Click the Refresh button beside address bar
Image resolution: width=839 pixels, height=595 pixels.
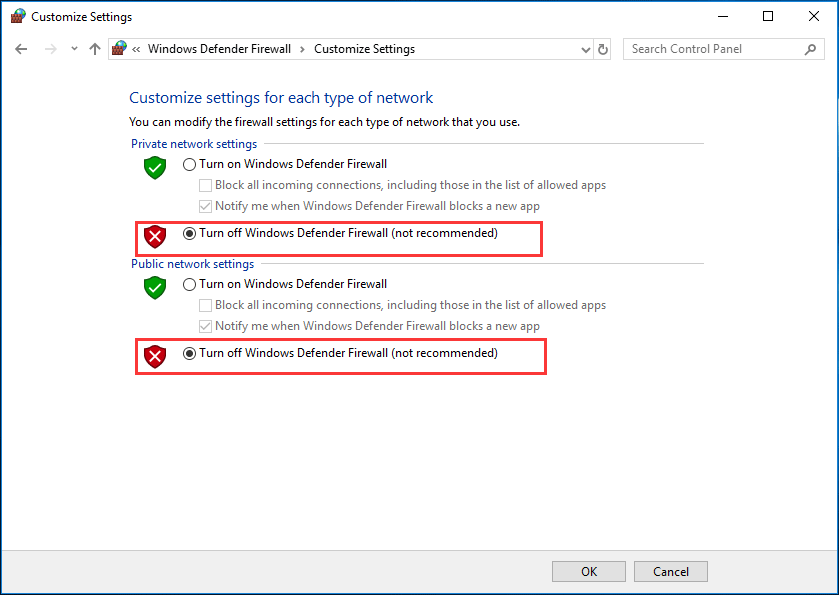pos(603,49)
